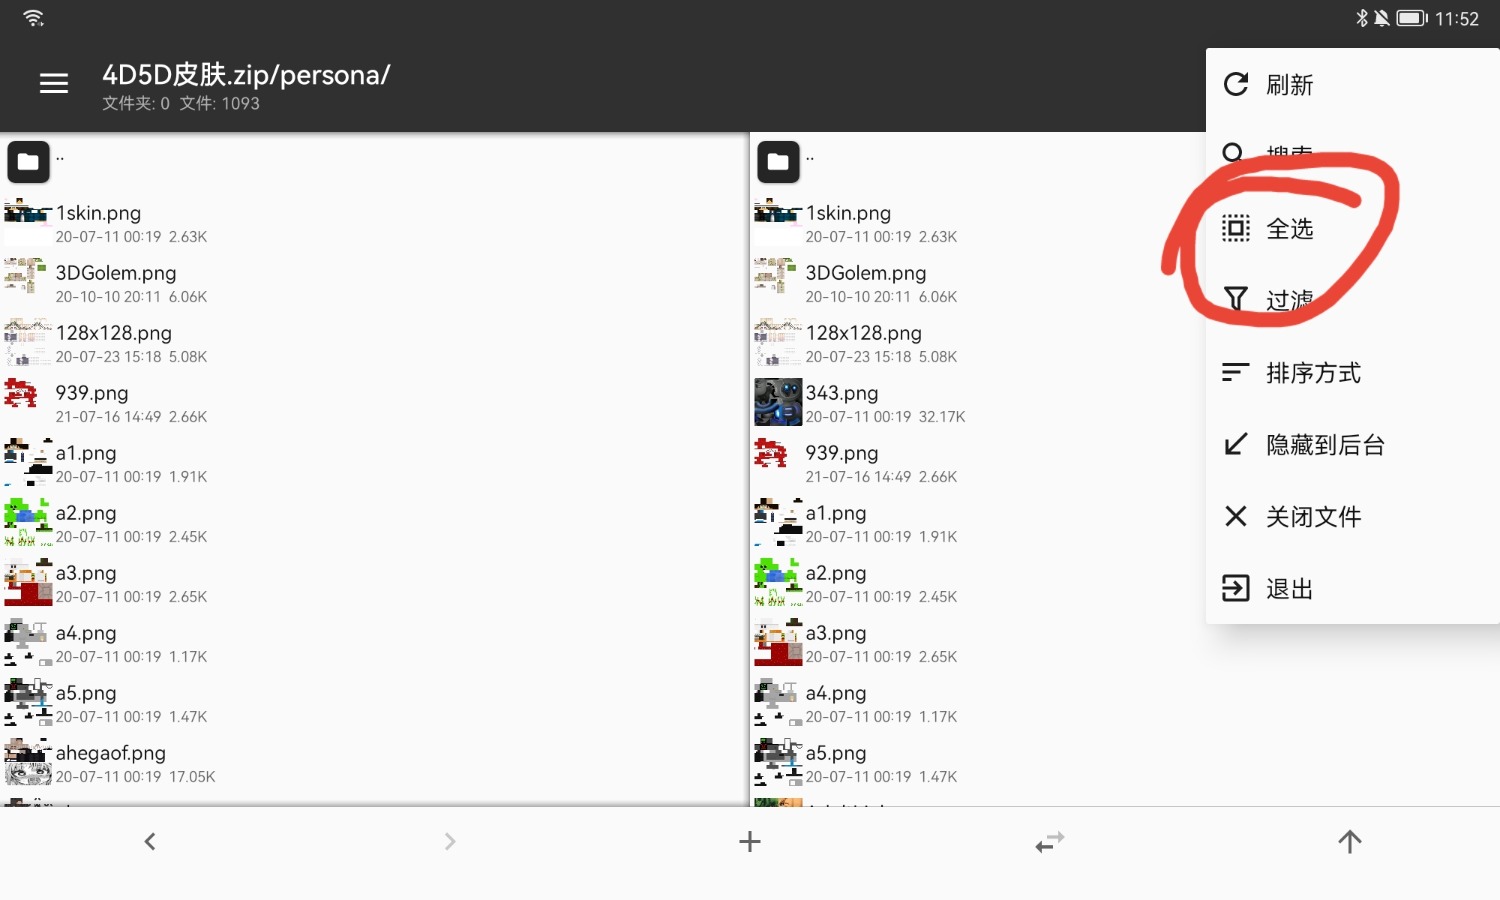The width and height of the screenshot is (1500, 900).
Task: Tap the a3.png thumbnail in left pane
Action: pos(28,582)
